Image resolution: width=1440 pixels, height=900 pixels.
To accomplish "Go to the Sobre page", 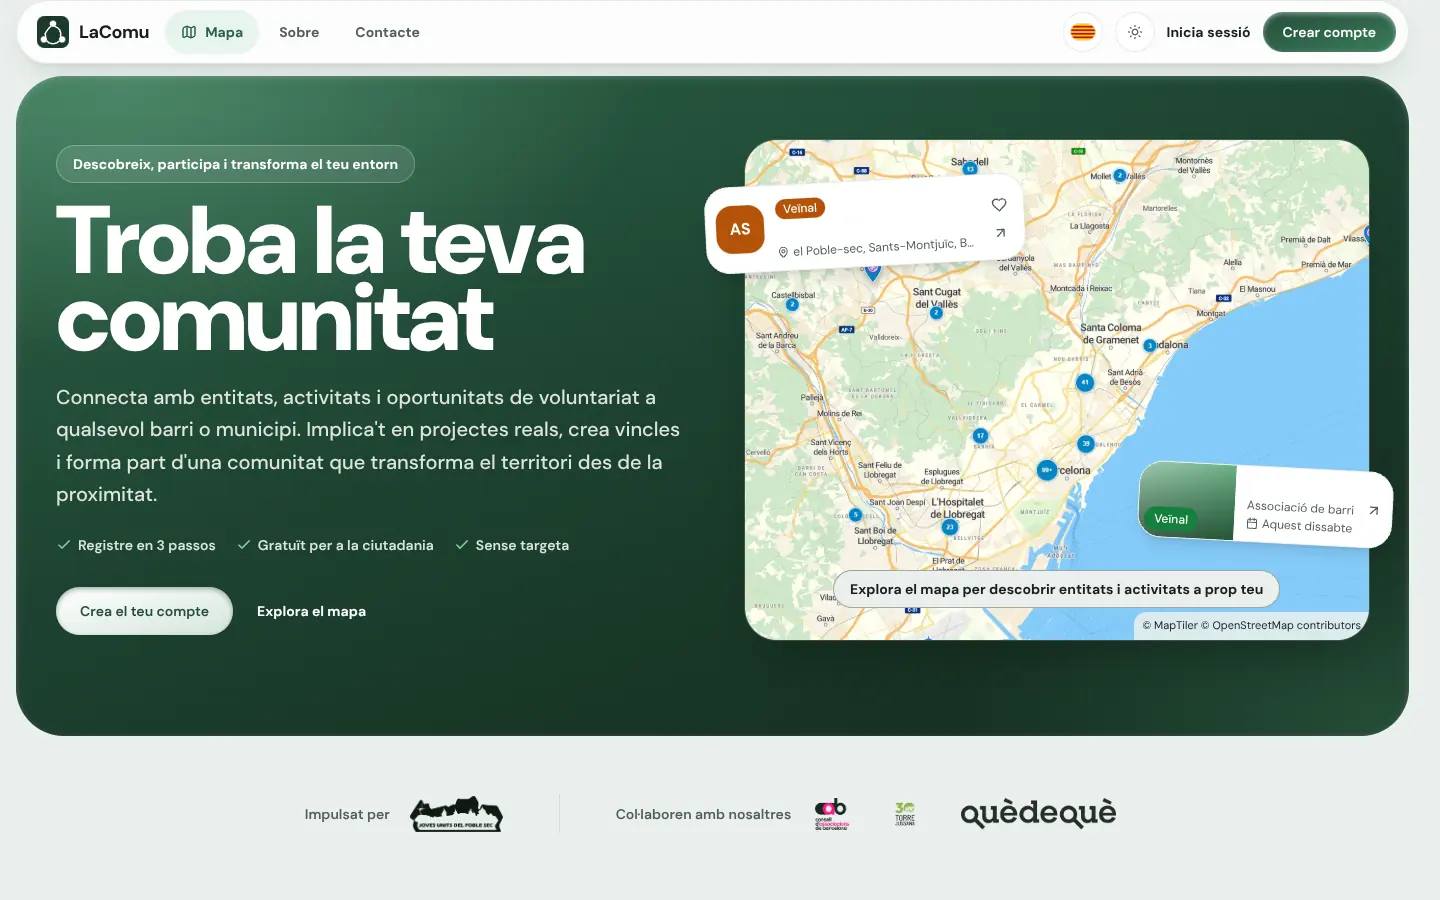I will point(299,32).
